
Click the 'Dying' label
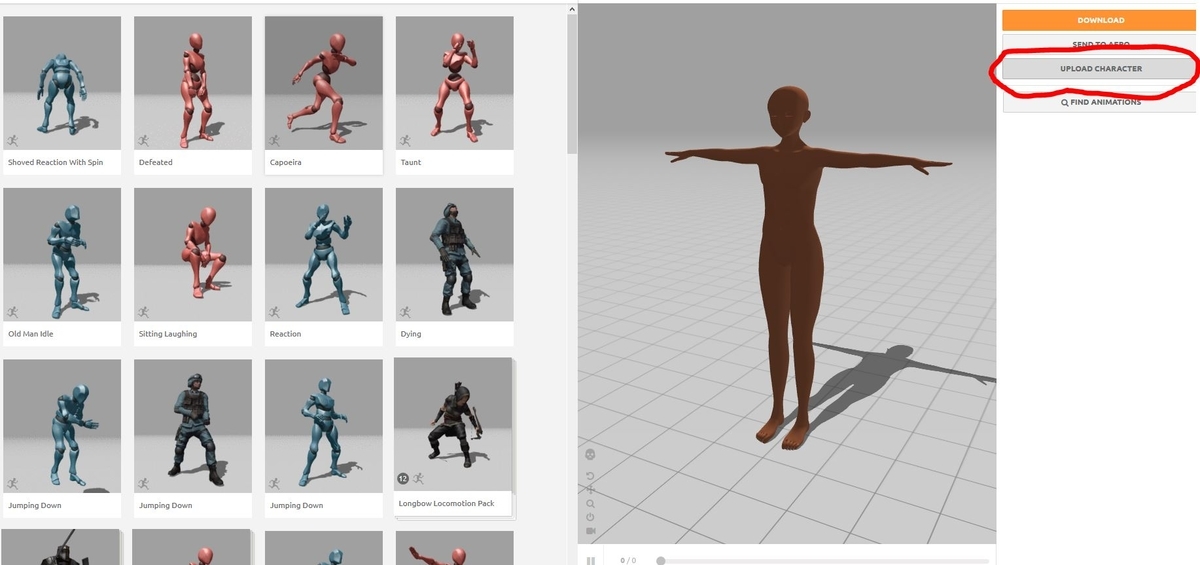[411, 334]
